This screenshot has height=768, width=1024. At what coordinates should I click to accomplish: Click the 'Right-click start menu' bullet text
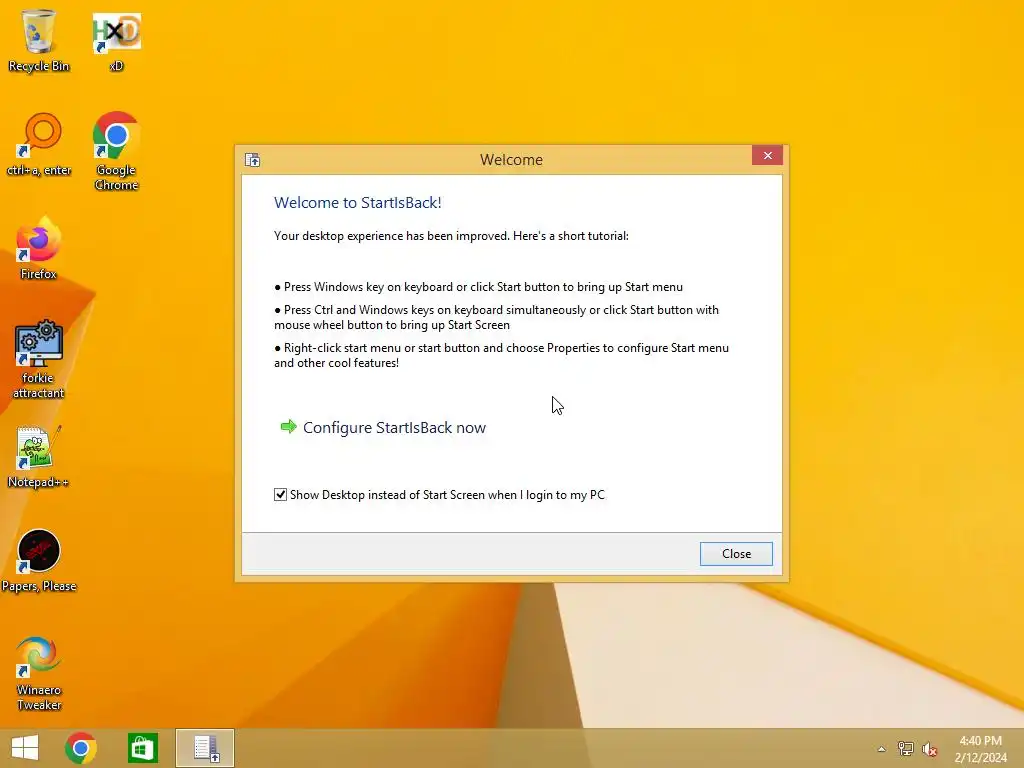click(502, 355)
